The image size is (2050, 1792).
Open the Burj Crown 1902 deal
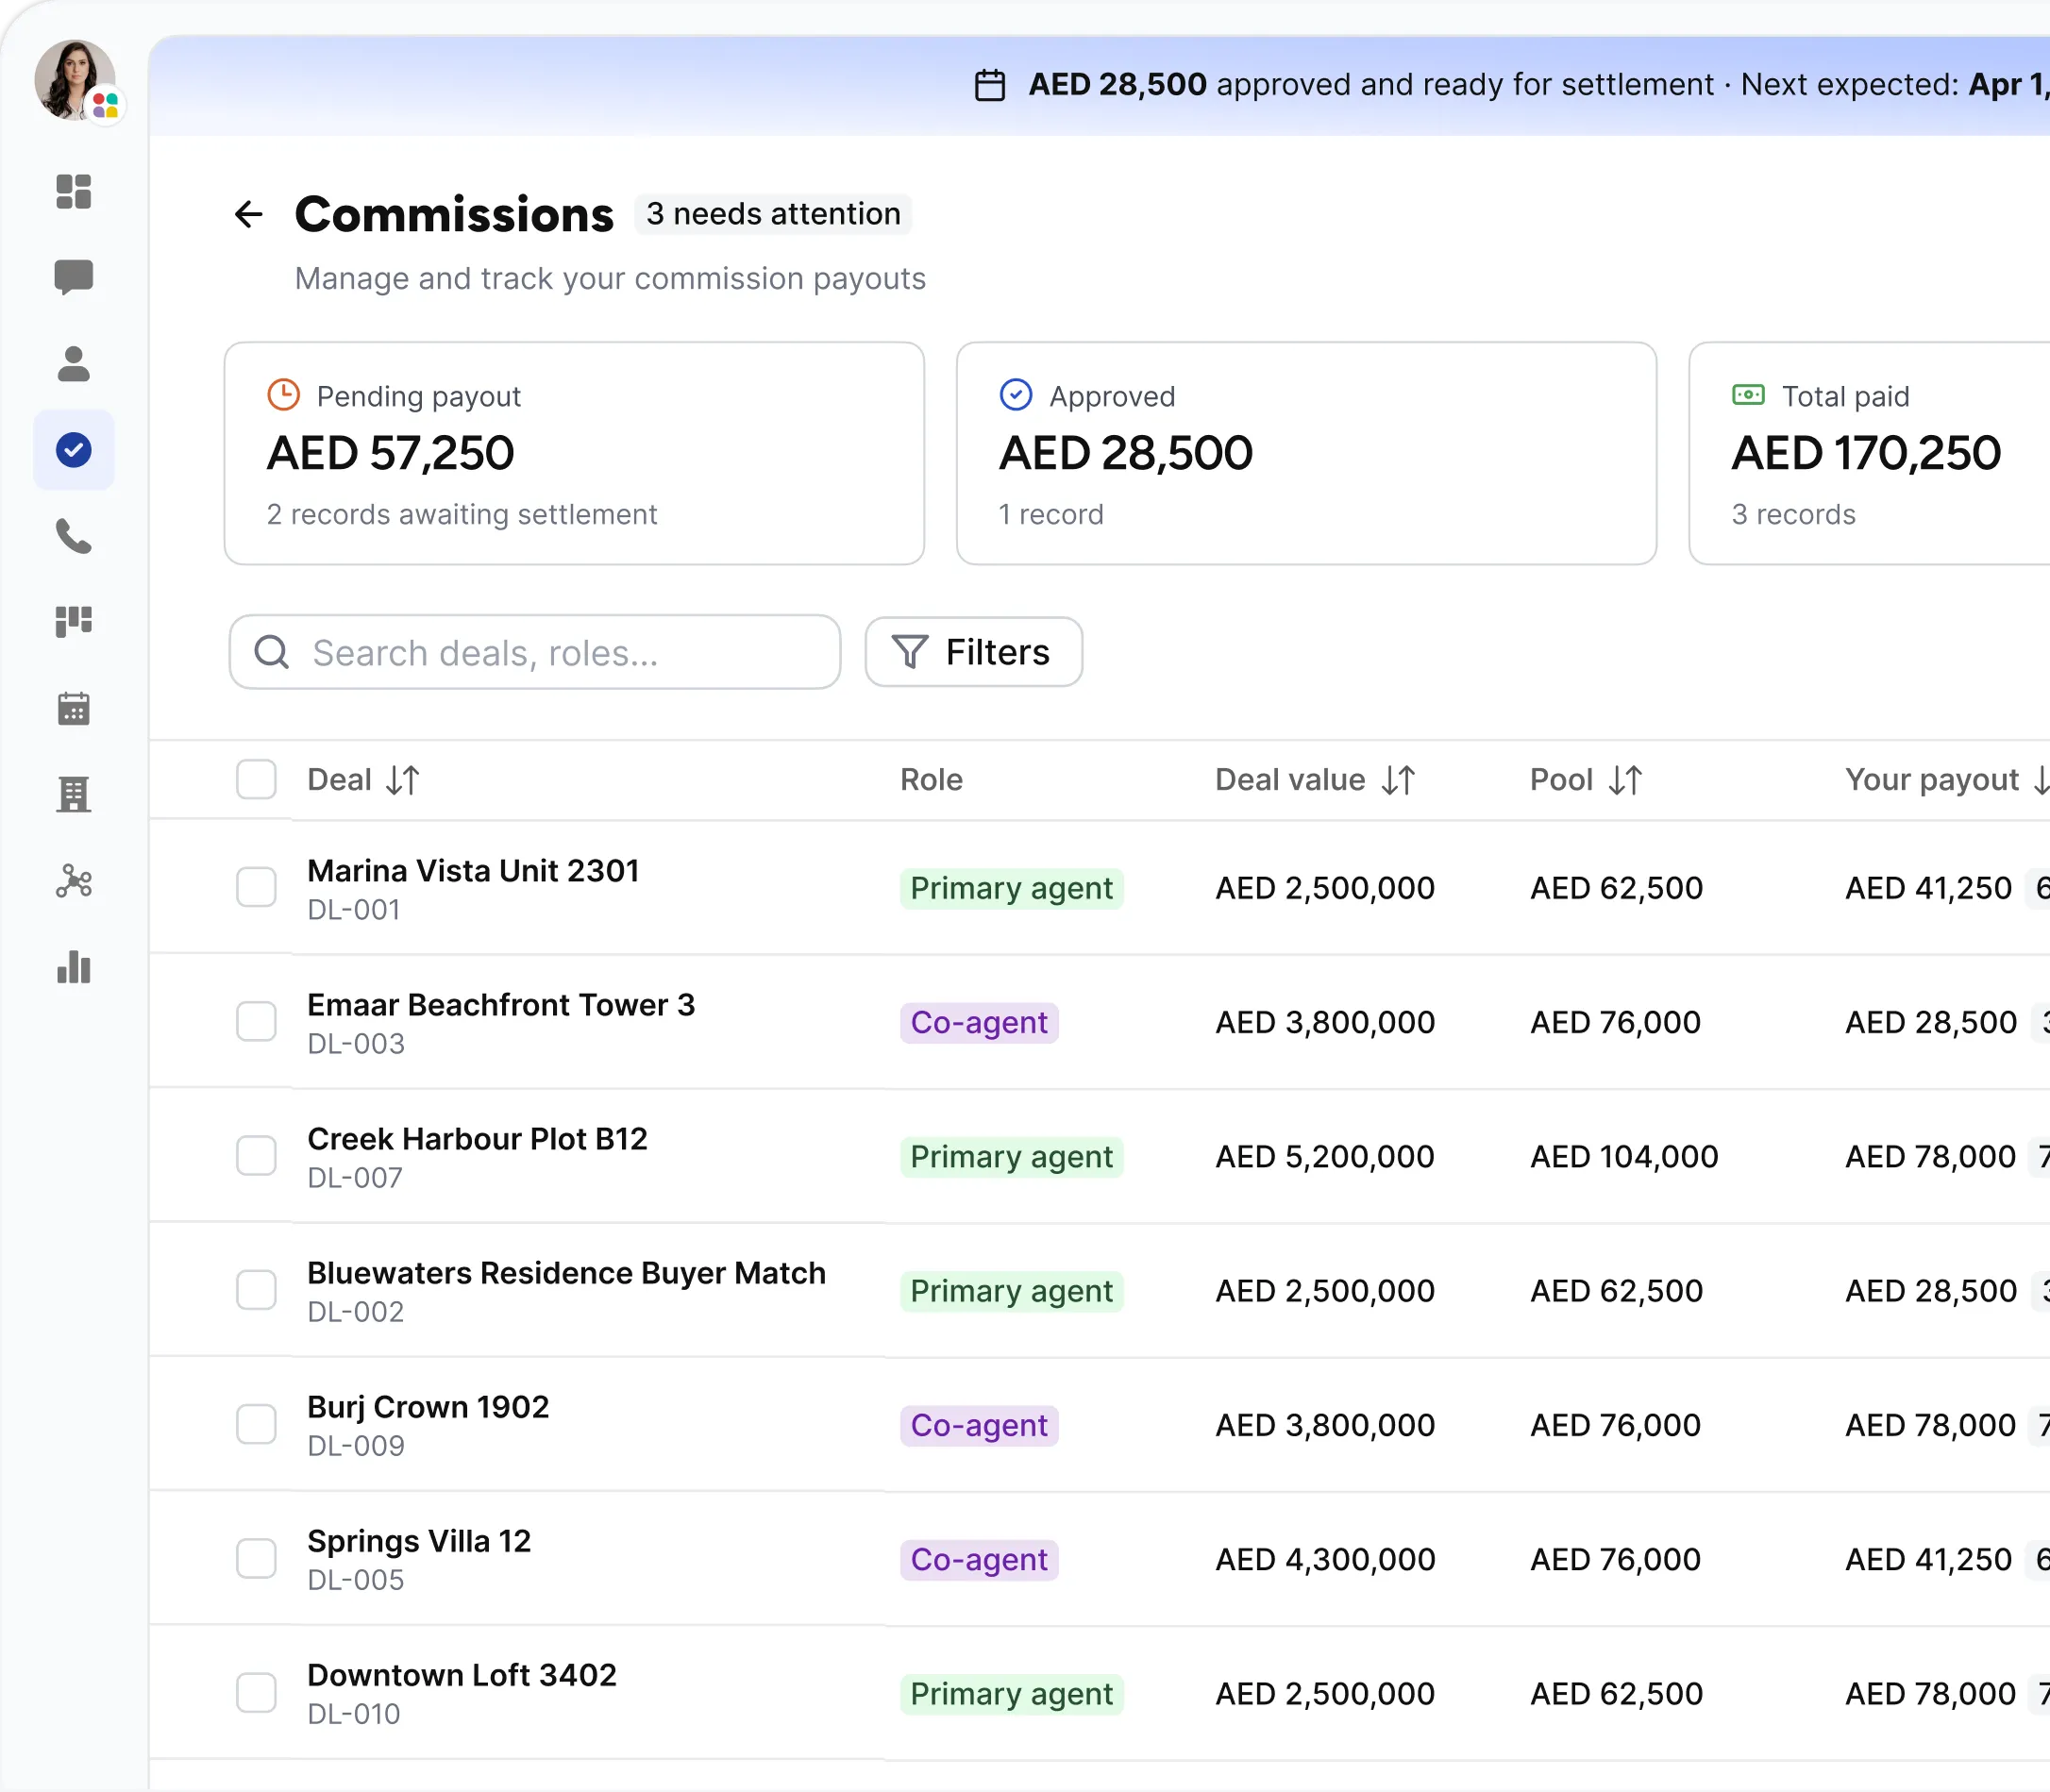(428, 1407)
